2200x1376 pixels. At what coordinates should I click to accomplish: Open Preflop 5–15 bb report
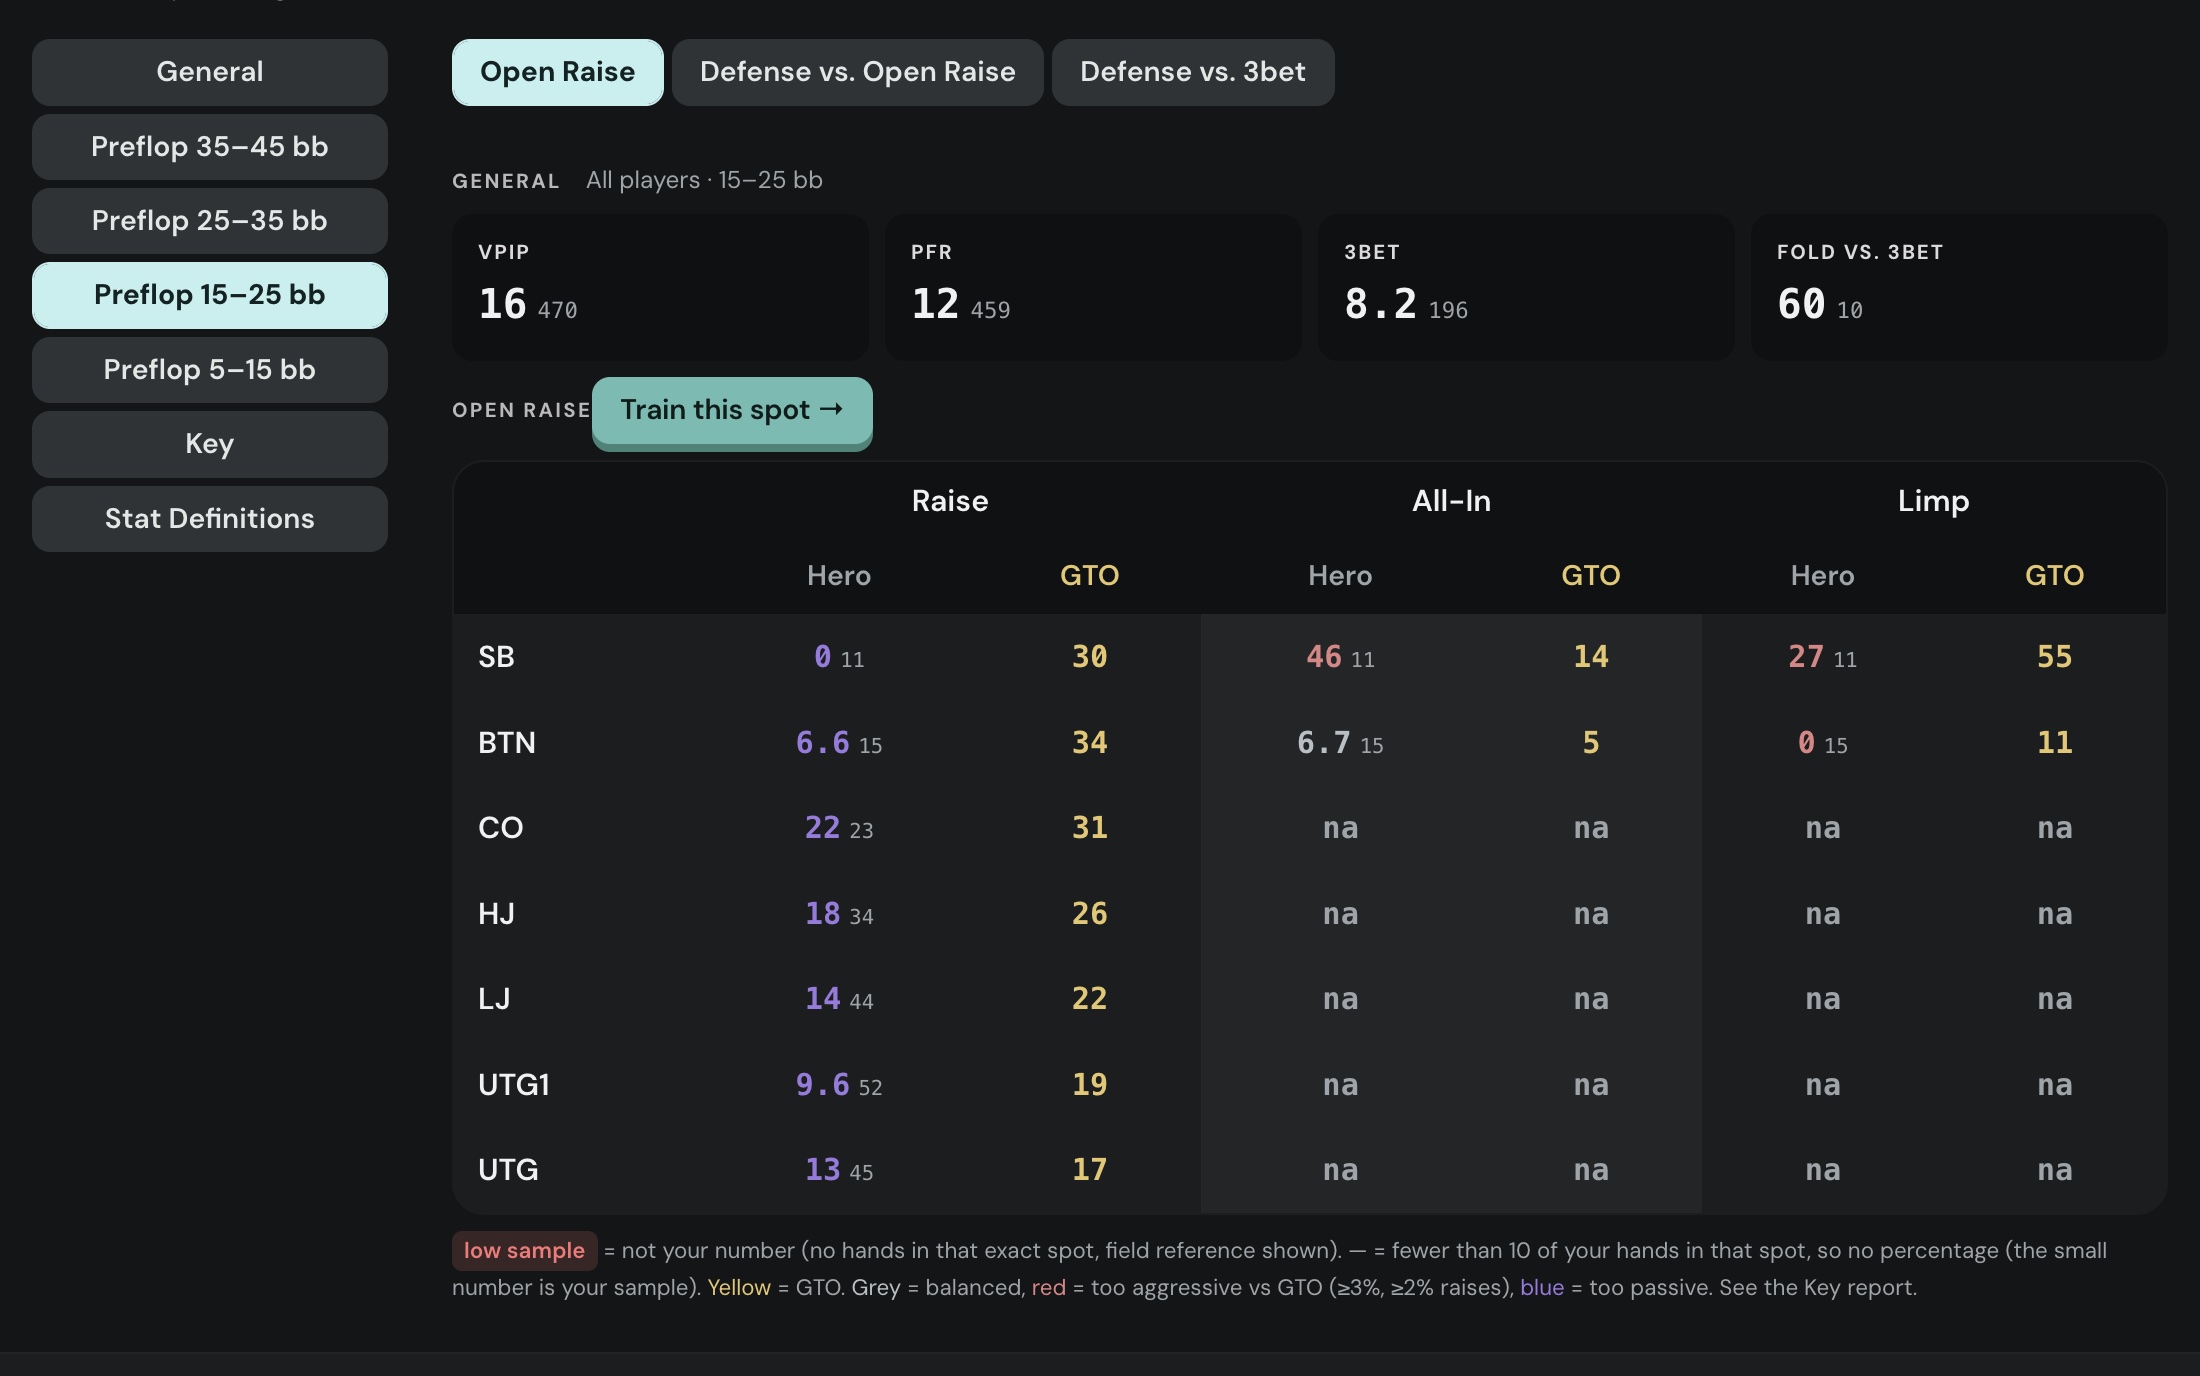point(209,370)
